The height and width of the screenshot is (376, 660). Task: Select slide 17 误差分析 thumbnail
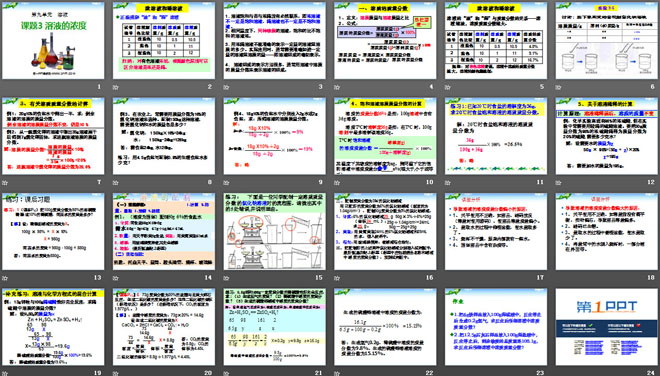coord(496,232)
